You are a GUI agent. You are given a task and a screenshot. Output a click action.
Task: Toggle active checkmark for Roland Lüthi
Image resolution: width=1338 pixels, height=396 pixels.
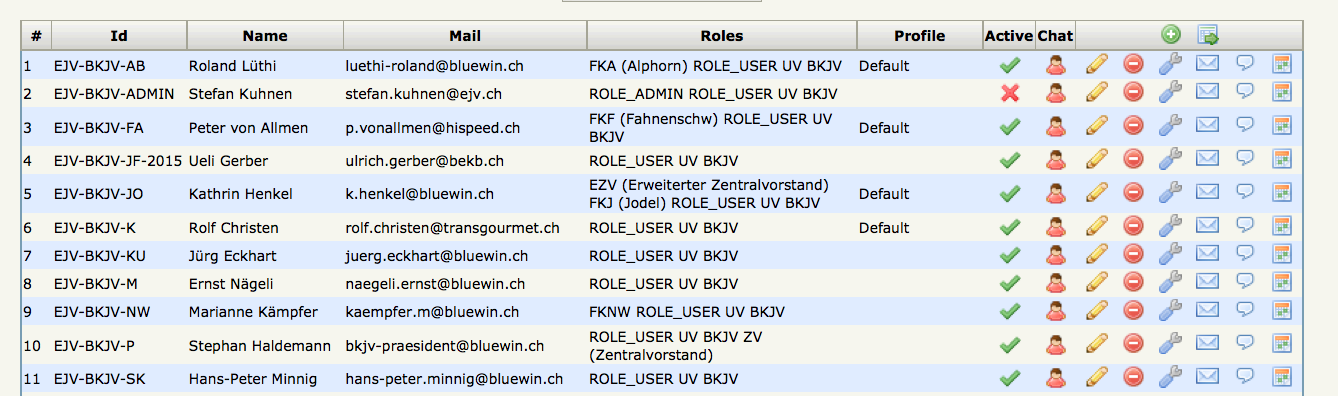(1010, 66)
